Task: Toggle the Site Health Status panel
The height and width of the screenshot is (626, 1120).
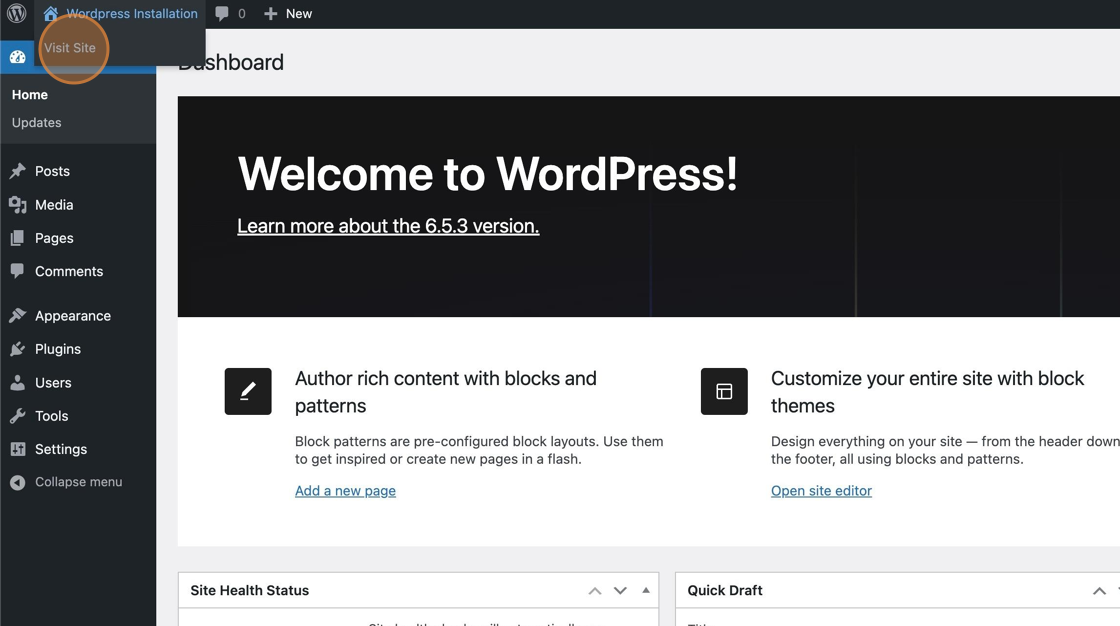Action: (646, 590)
